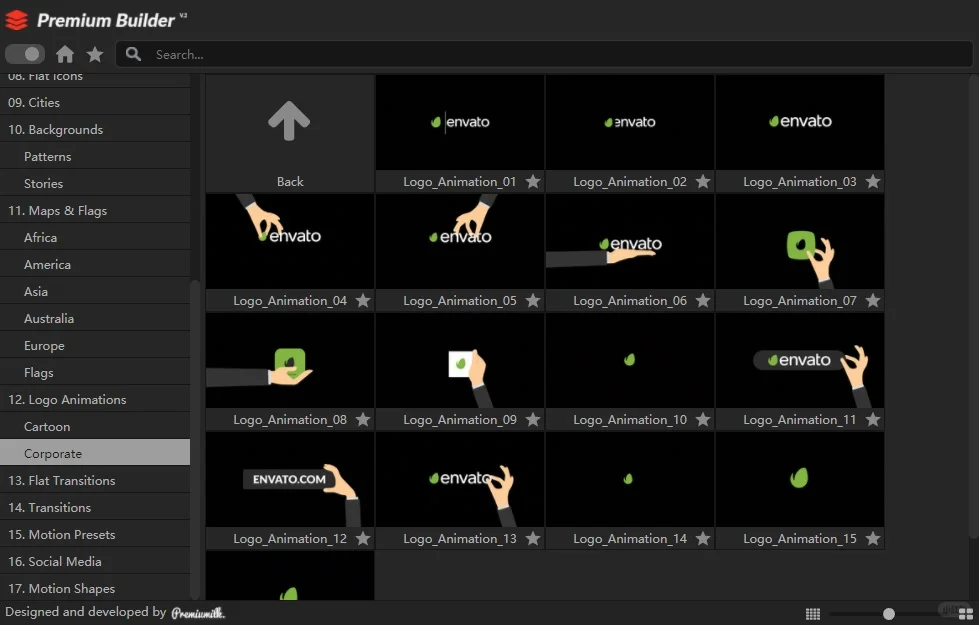Open the 11. Maps & Flags category
Viewport: 979px width, 625px height.
click(95, 210)
